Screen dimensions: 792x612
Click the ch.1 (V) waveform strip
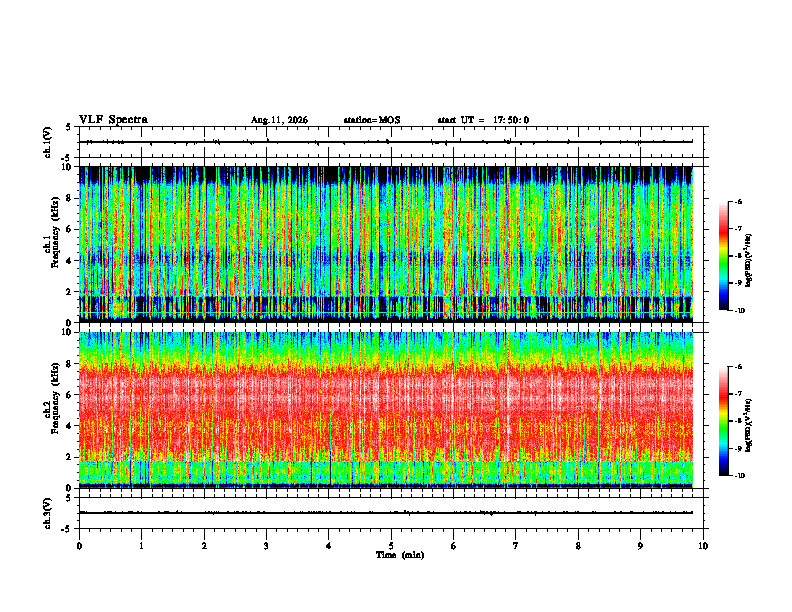391,142
